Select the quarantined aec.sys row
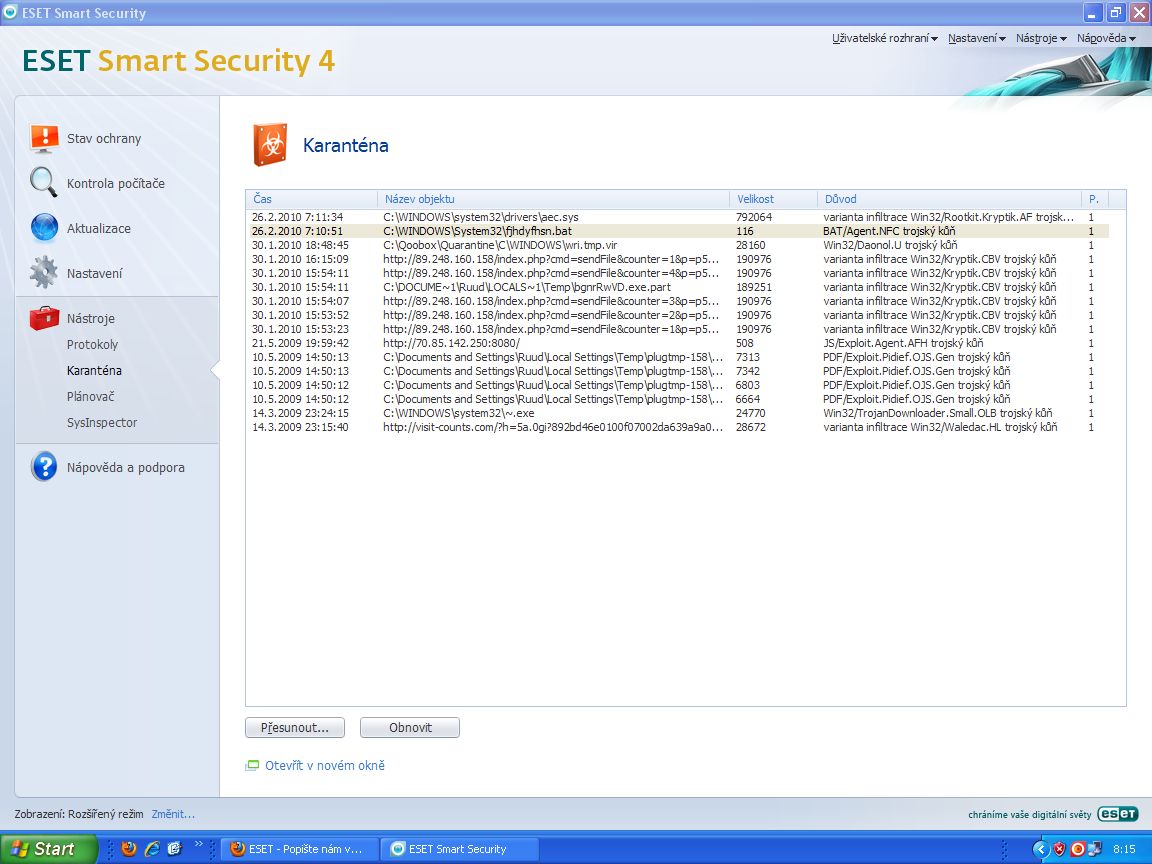The height and width of the screenshot is (864, 1152). click(480, 217)
